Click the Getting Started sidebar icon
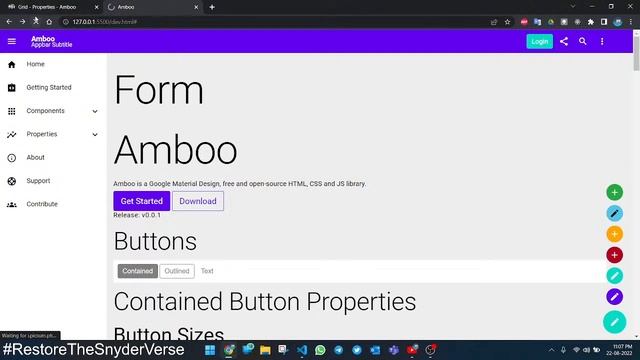 11,88
